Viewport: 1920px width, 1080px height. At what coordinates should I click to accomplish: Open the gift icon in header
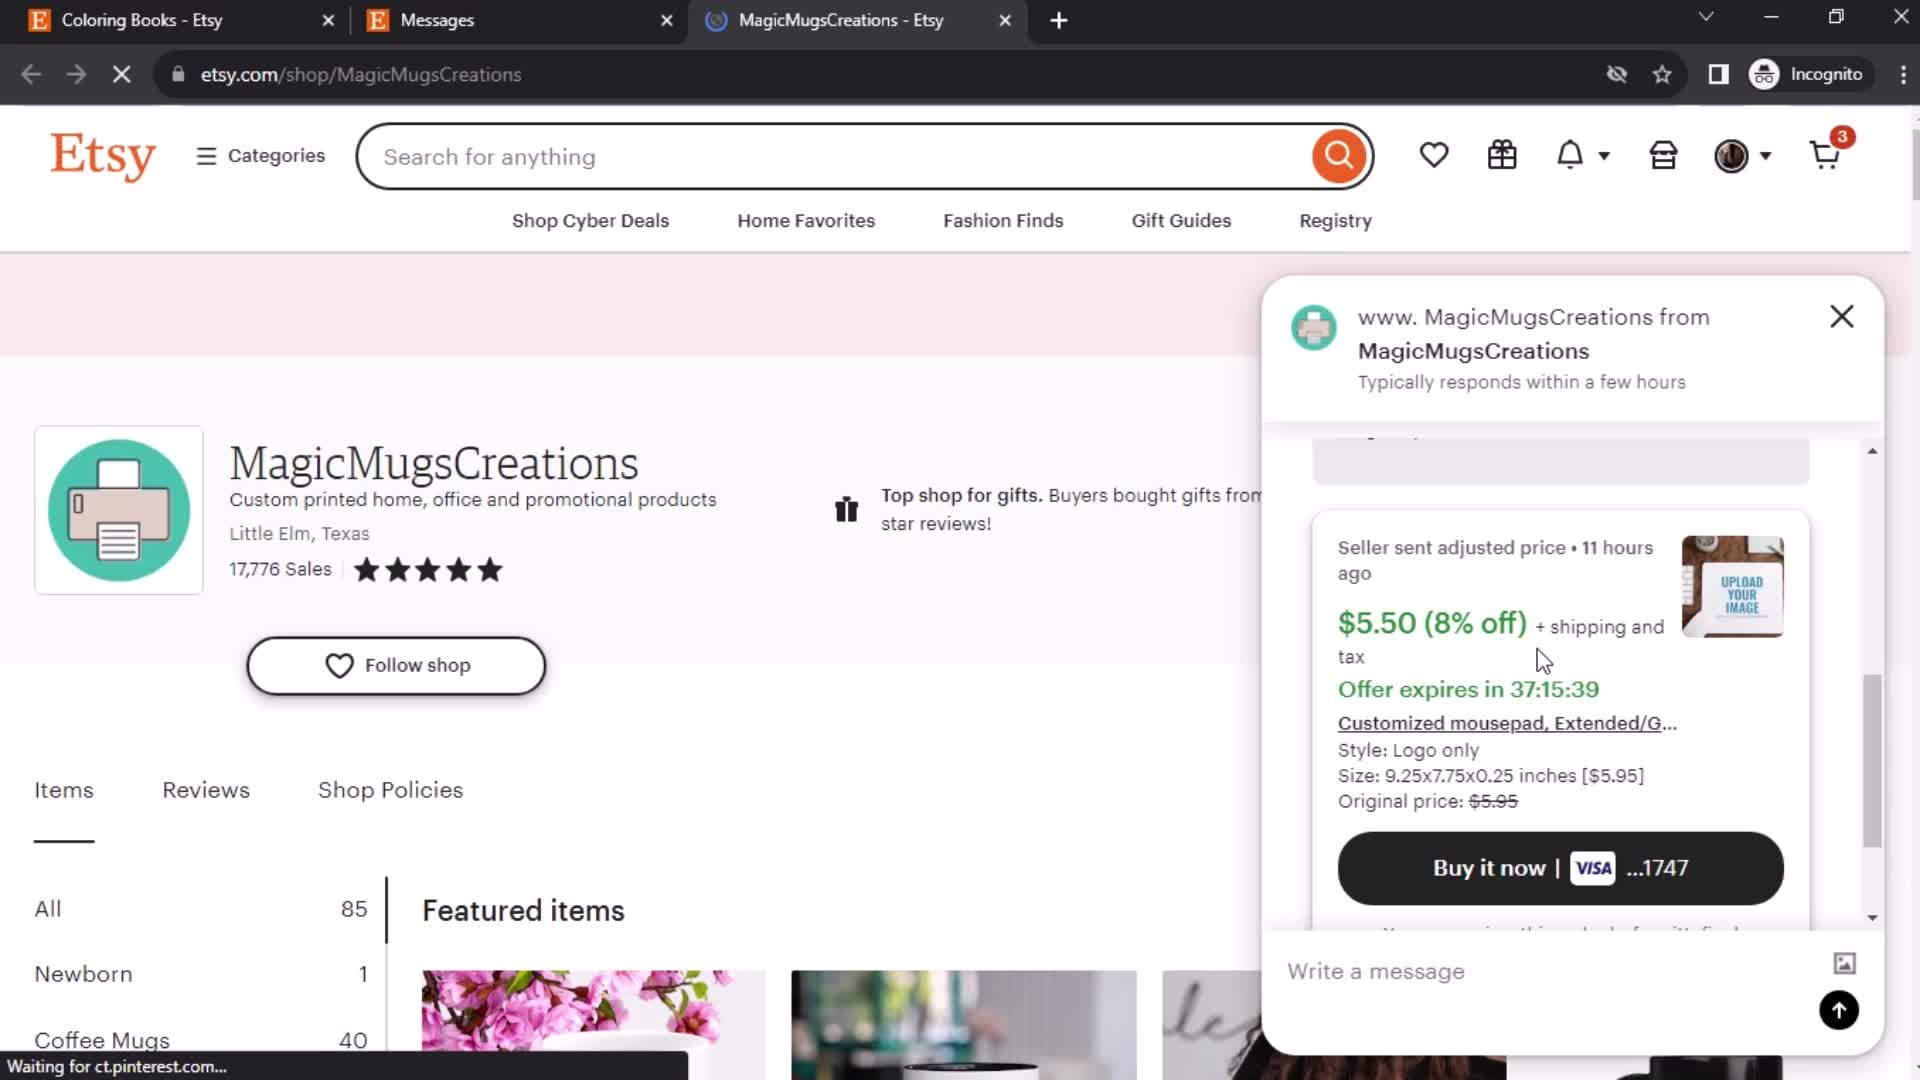(x=1502, y=155)
